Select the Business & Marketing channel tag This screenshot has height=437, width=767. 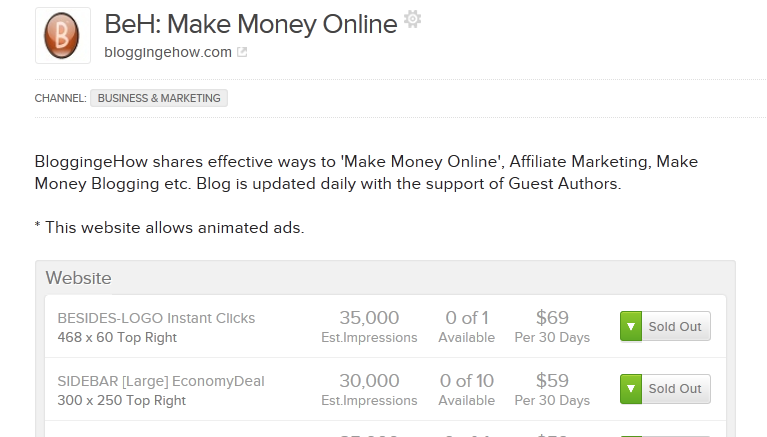(159, 98)
